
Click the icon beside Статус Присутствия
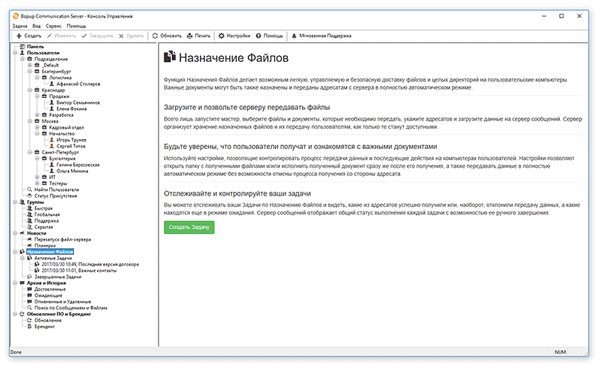click(x=29, y=196)
